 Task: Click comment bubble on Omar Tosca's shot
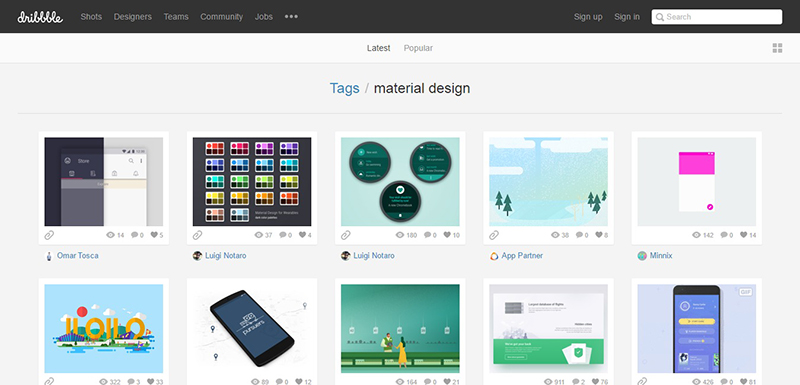point(135,235)
